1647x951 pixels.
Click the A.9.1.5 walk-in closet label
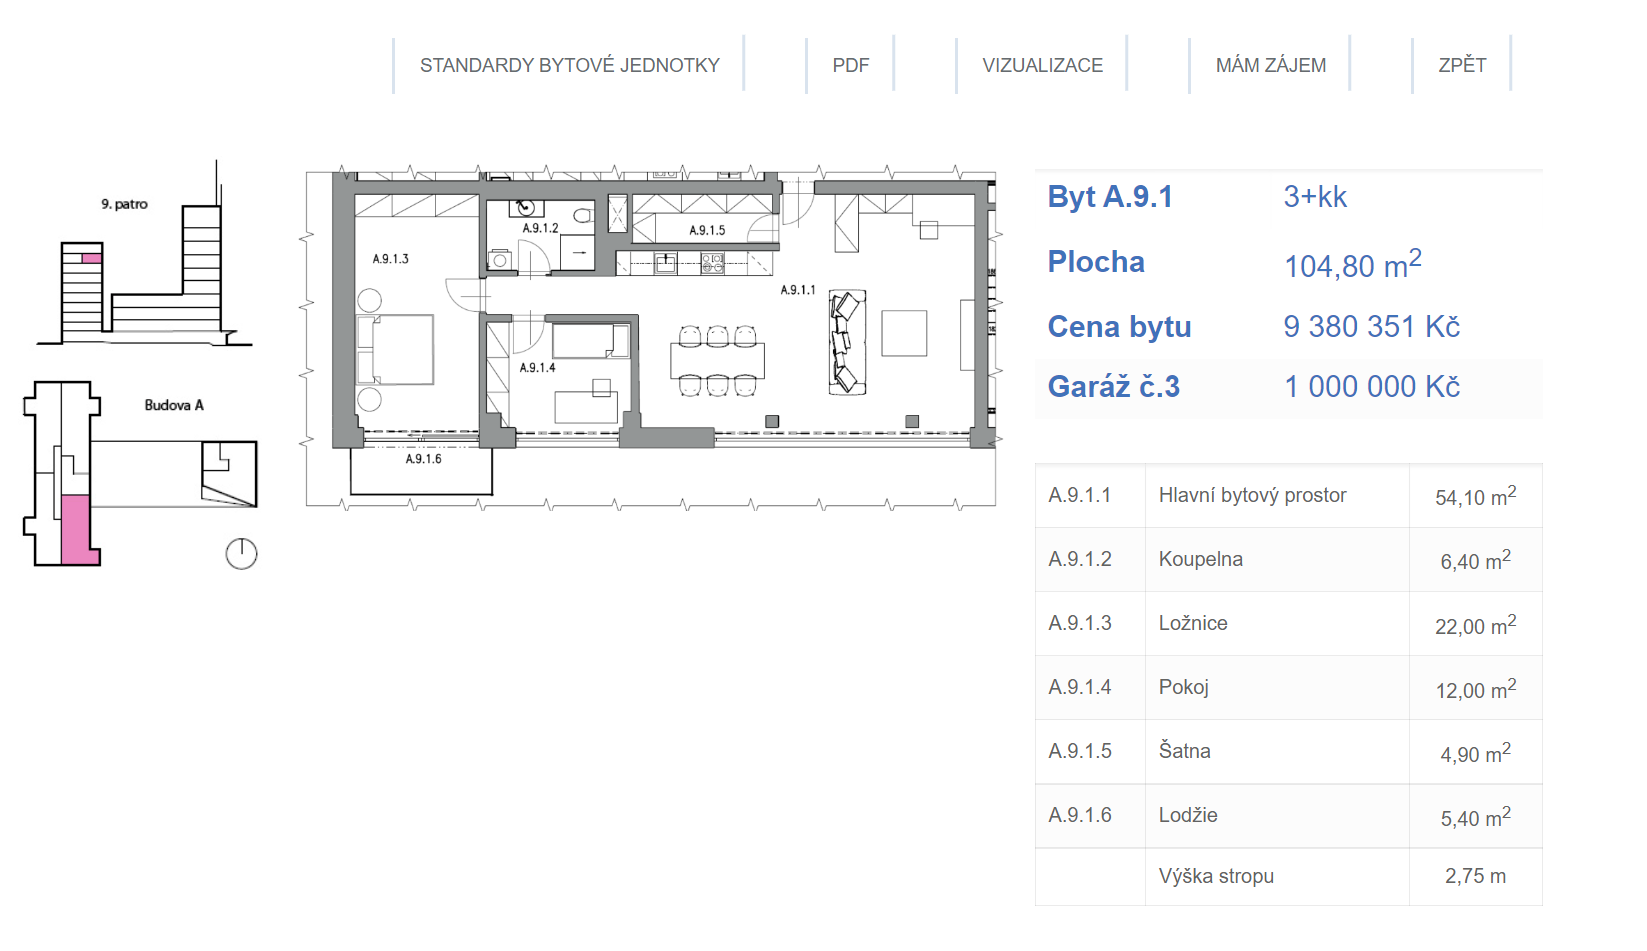click(x=707, y=230)
